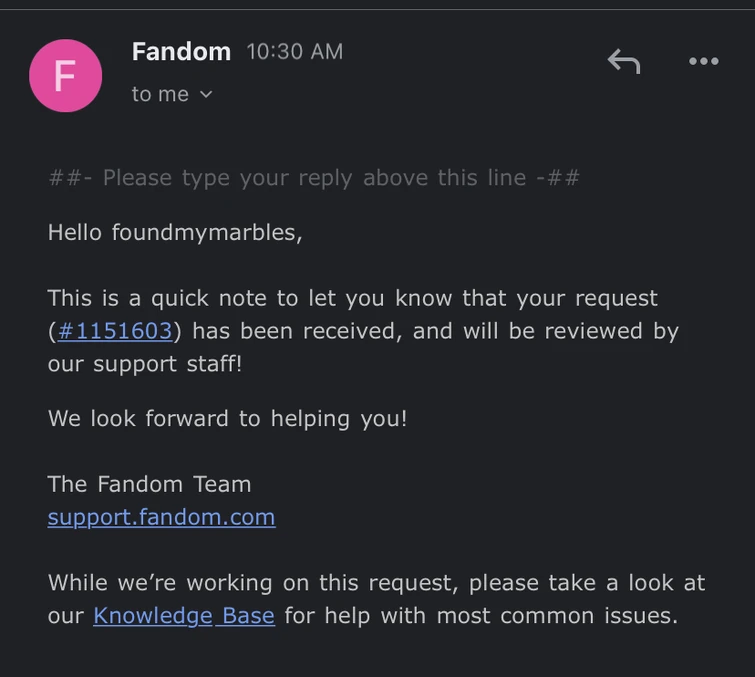Click the pink Fandom sender avatar
Image resolution: width=755 pixels, height=677 pixels.
[65, 76]
